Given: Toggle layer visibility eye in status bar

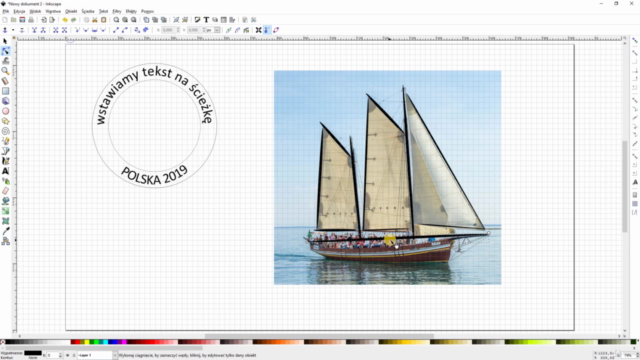Looking at the screenshot, I should coord(68,356).
